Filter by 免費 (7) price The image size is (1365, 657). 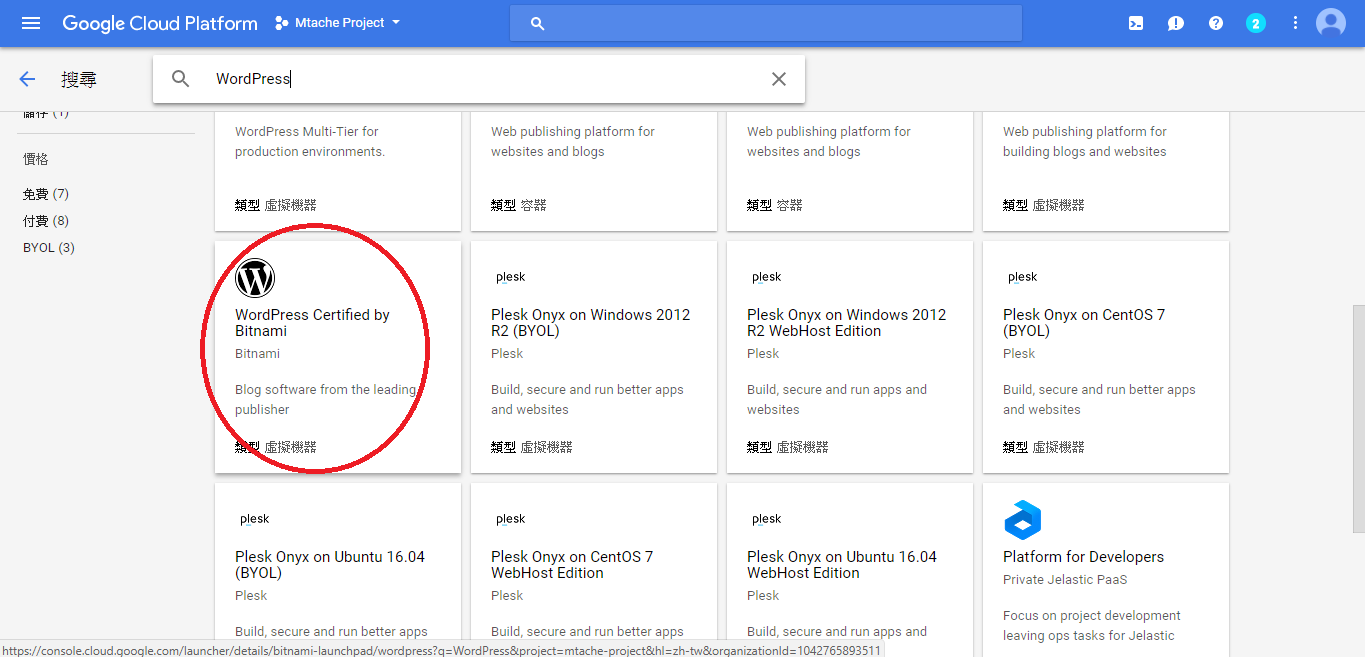(x=46, y=194)
